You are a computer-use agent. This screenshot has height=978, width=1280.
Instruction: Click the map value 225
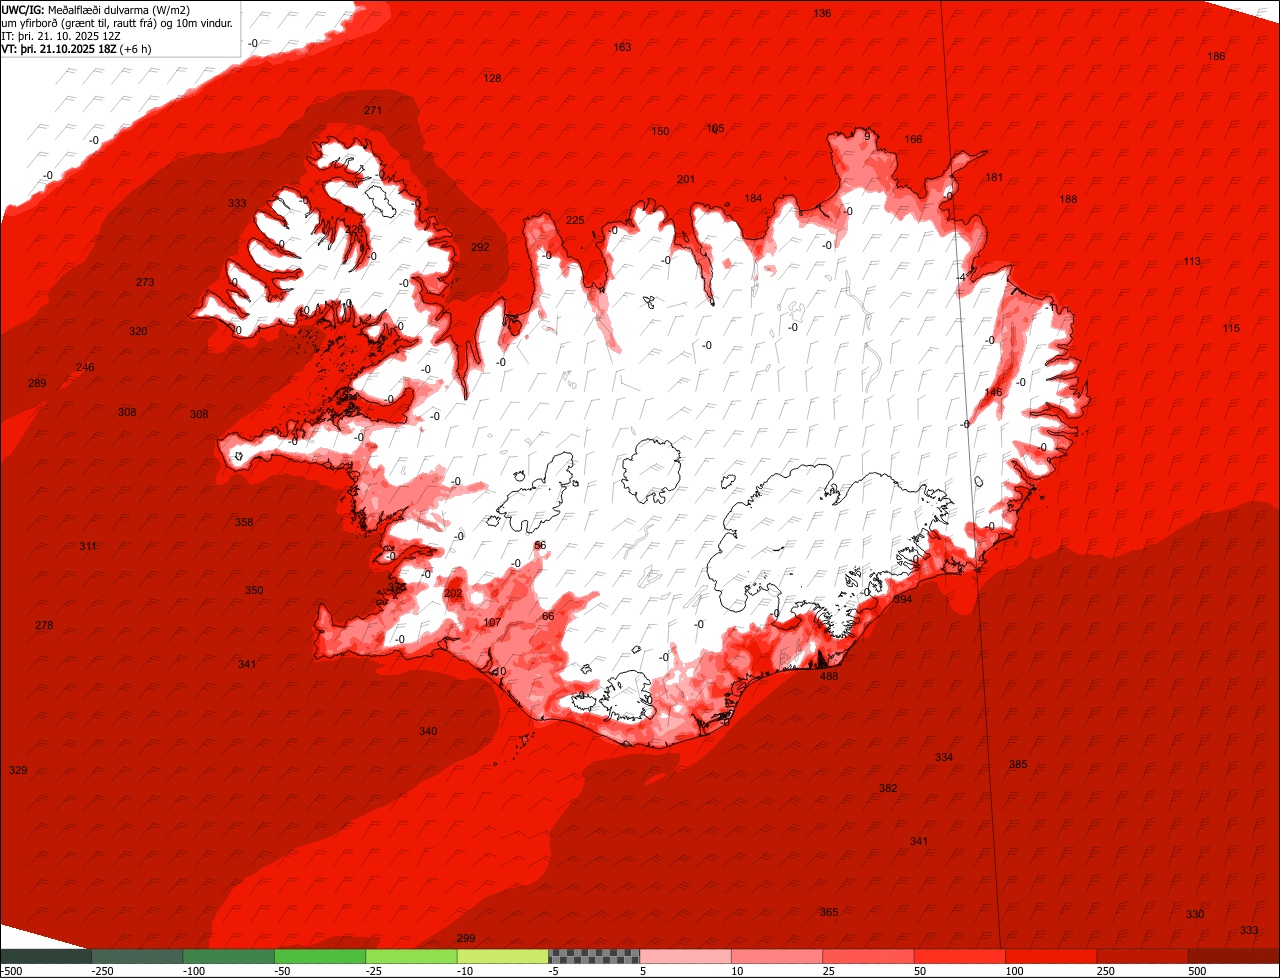coord(575,220)
